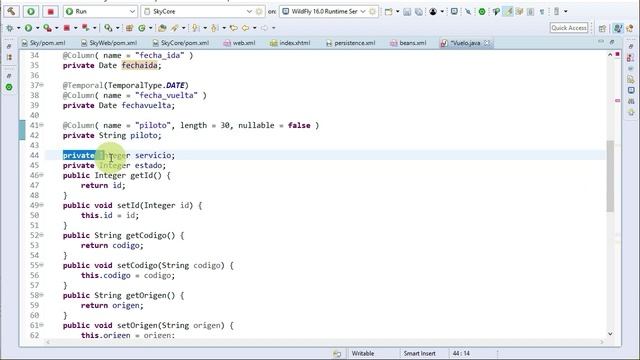Switch to the index.xhtml tab
640x360 pixels.
pyautogui.click(x=290, y=43)
